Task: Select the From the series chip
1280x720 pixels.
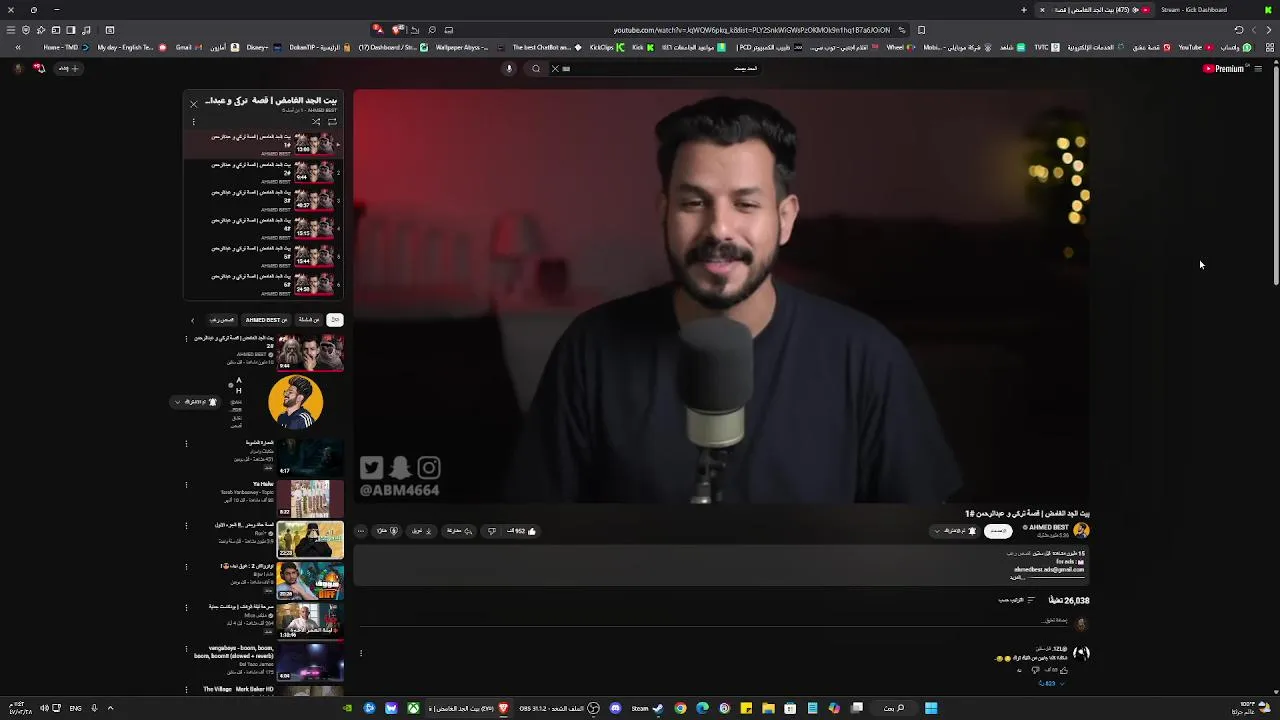Action: click(309, 320)
